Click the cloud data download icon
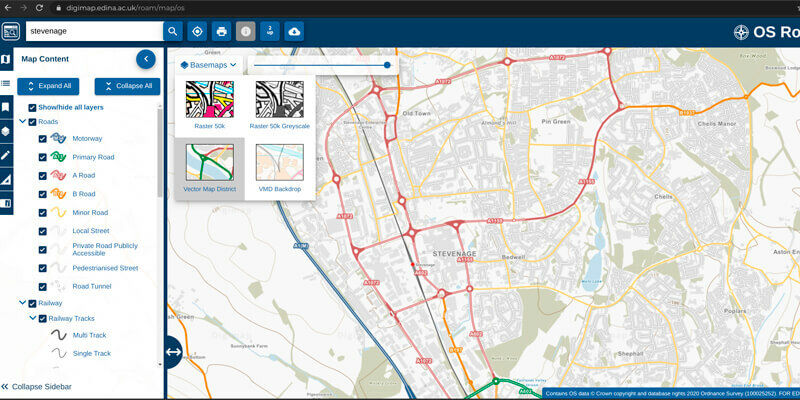 (x=294, y=32)
